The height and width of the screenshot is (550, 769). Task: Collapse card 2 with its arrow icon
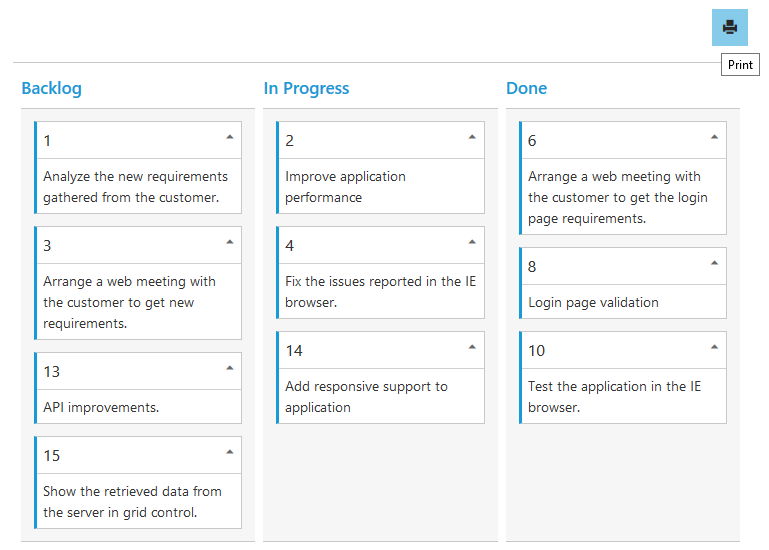pos(472,137)
